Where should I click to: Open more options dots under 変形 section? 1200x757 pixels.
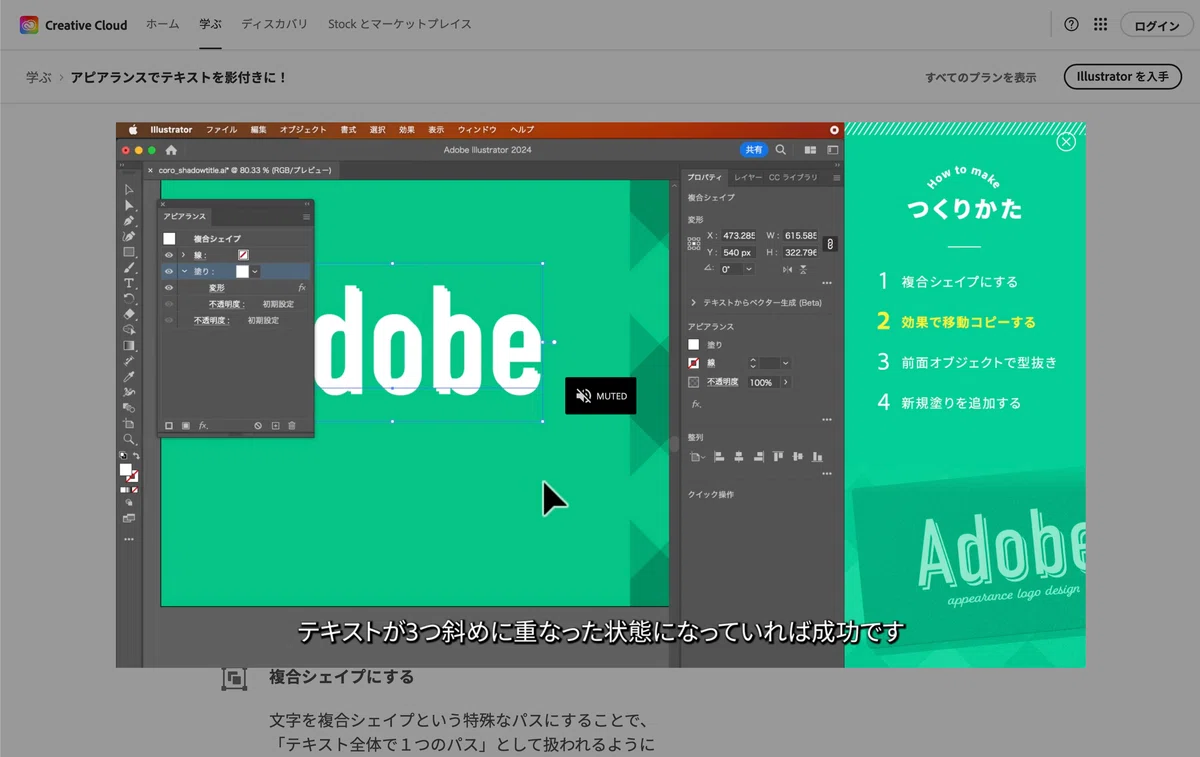click(826, 283)
